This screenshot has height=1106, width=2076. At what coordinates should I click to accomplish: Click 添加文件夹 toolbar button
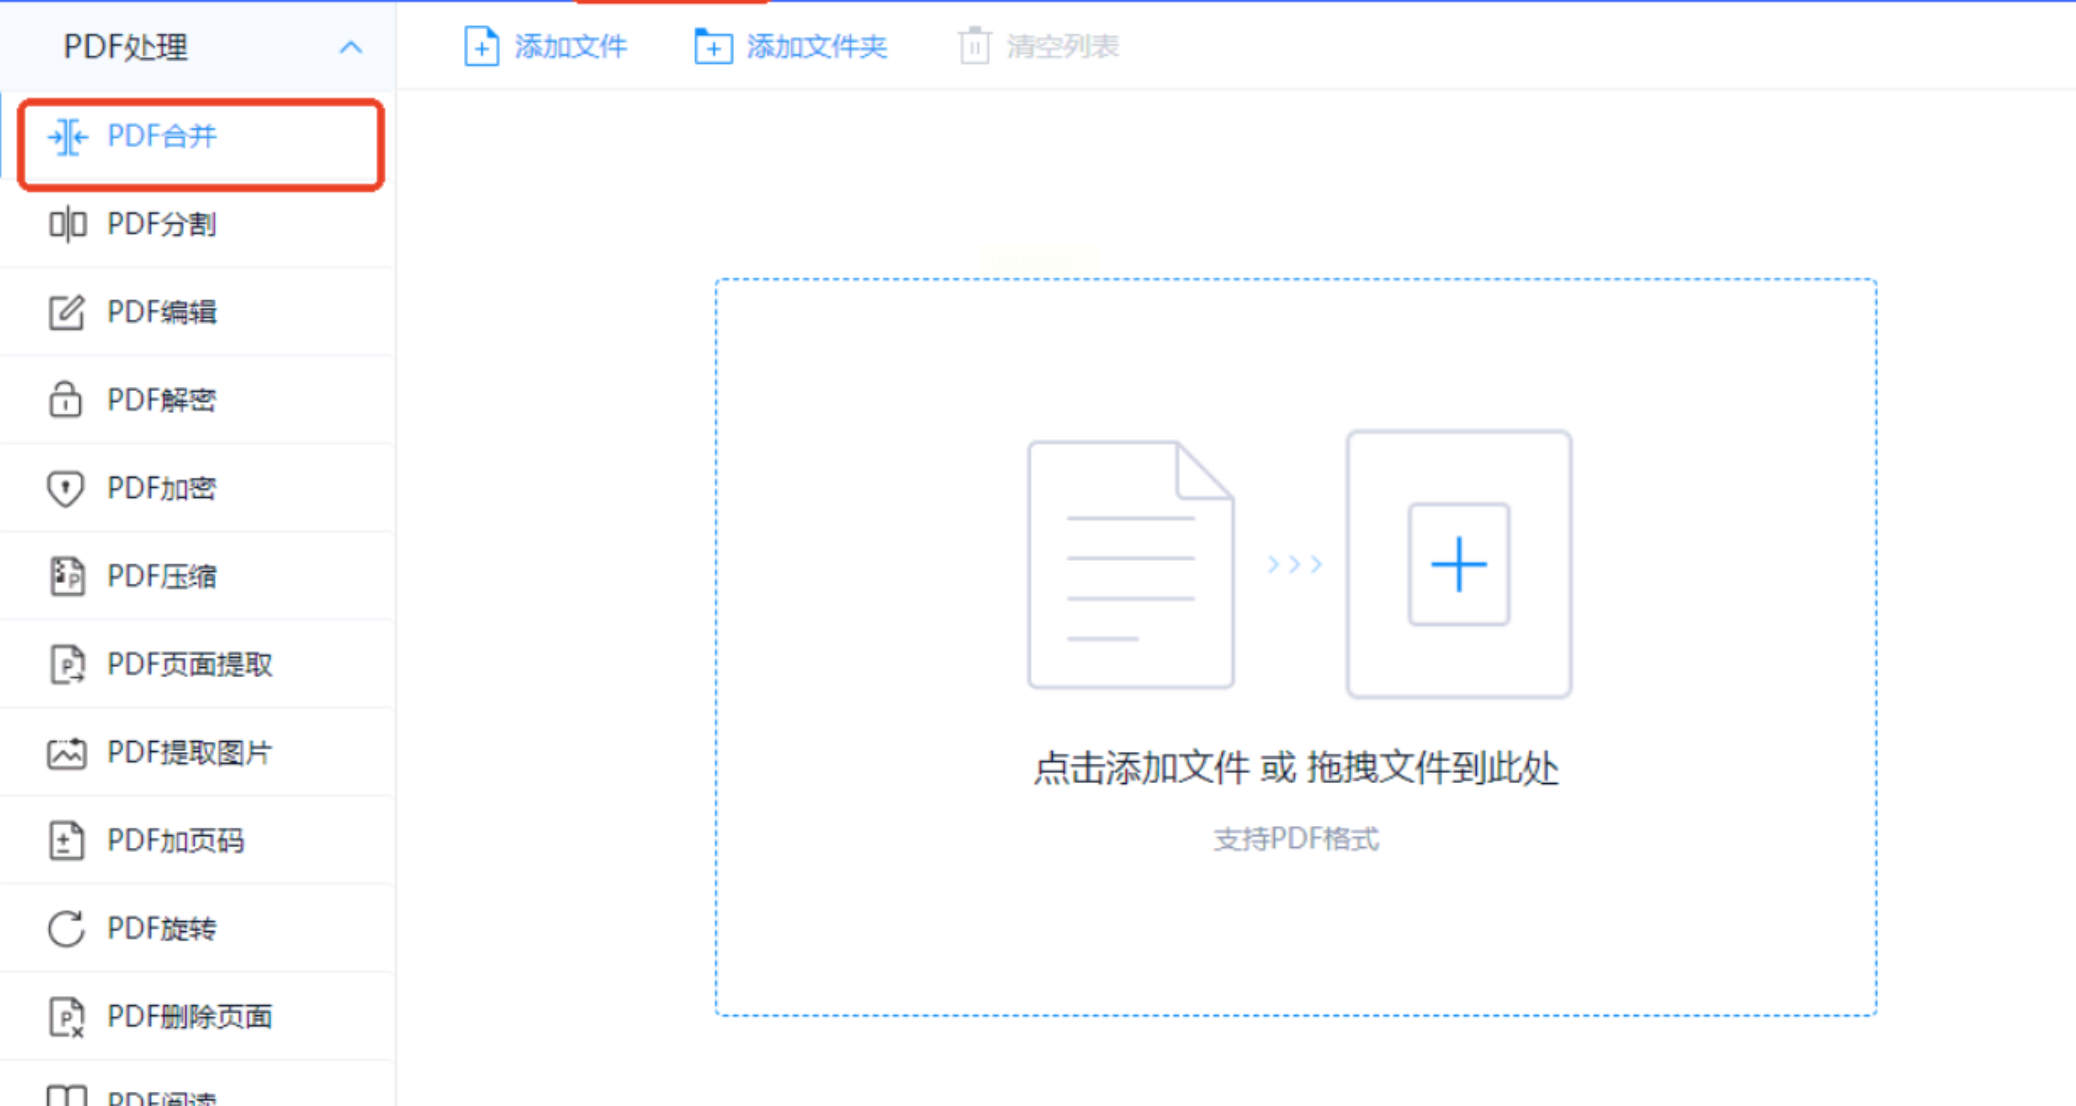coord(791,46)
